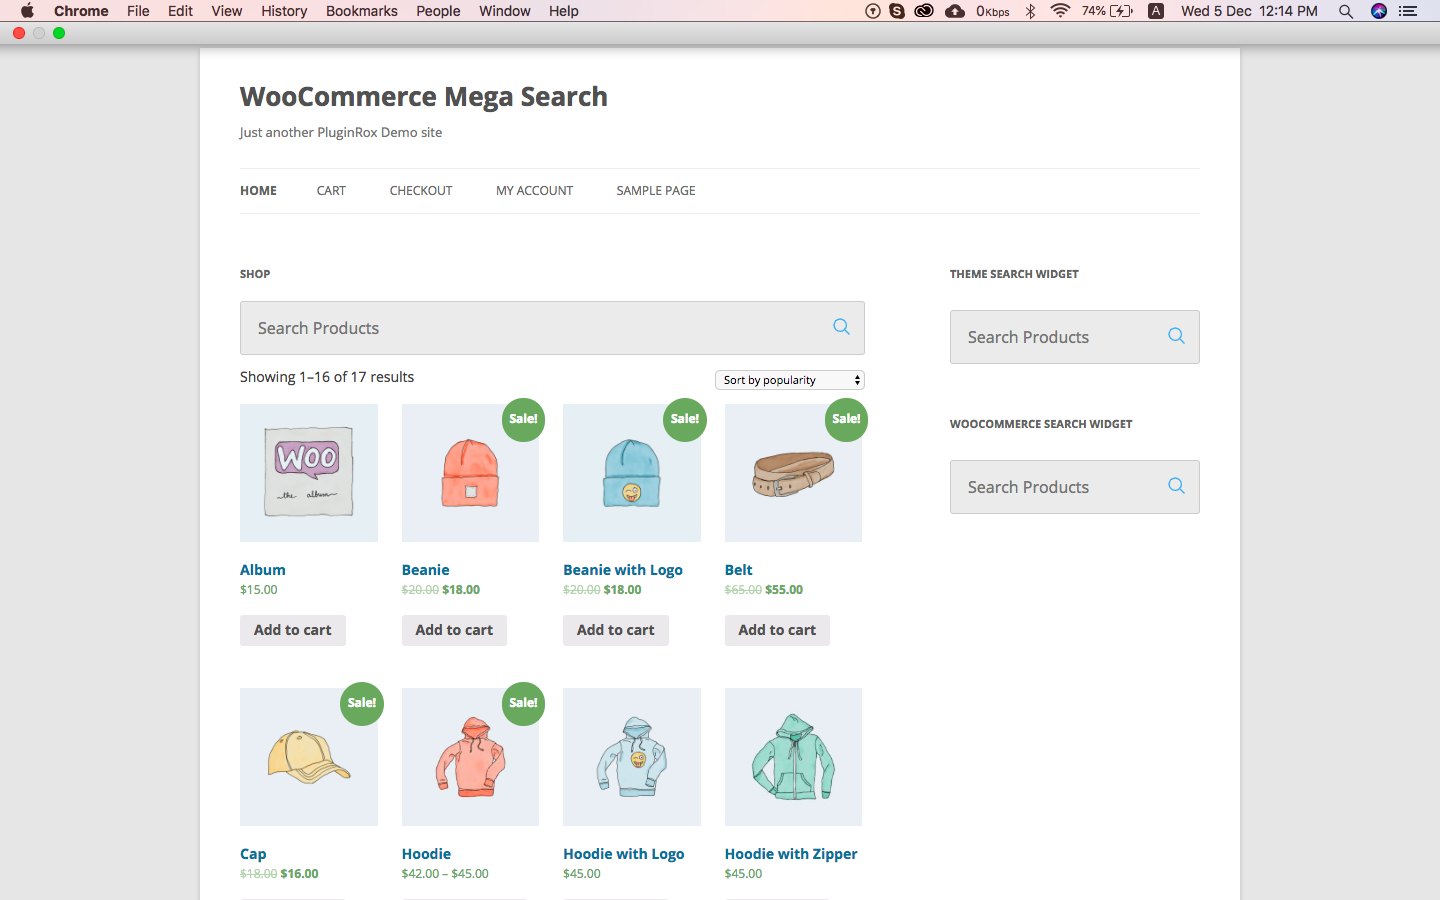
Task: Open the CART page link
Action: coord(331,190)
